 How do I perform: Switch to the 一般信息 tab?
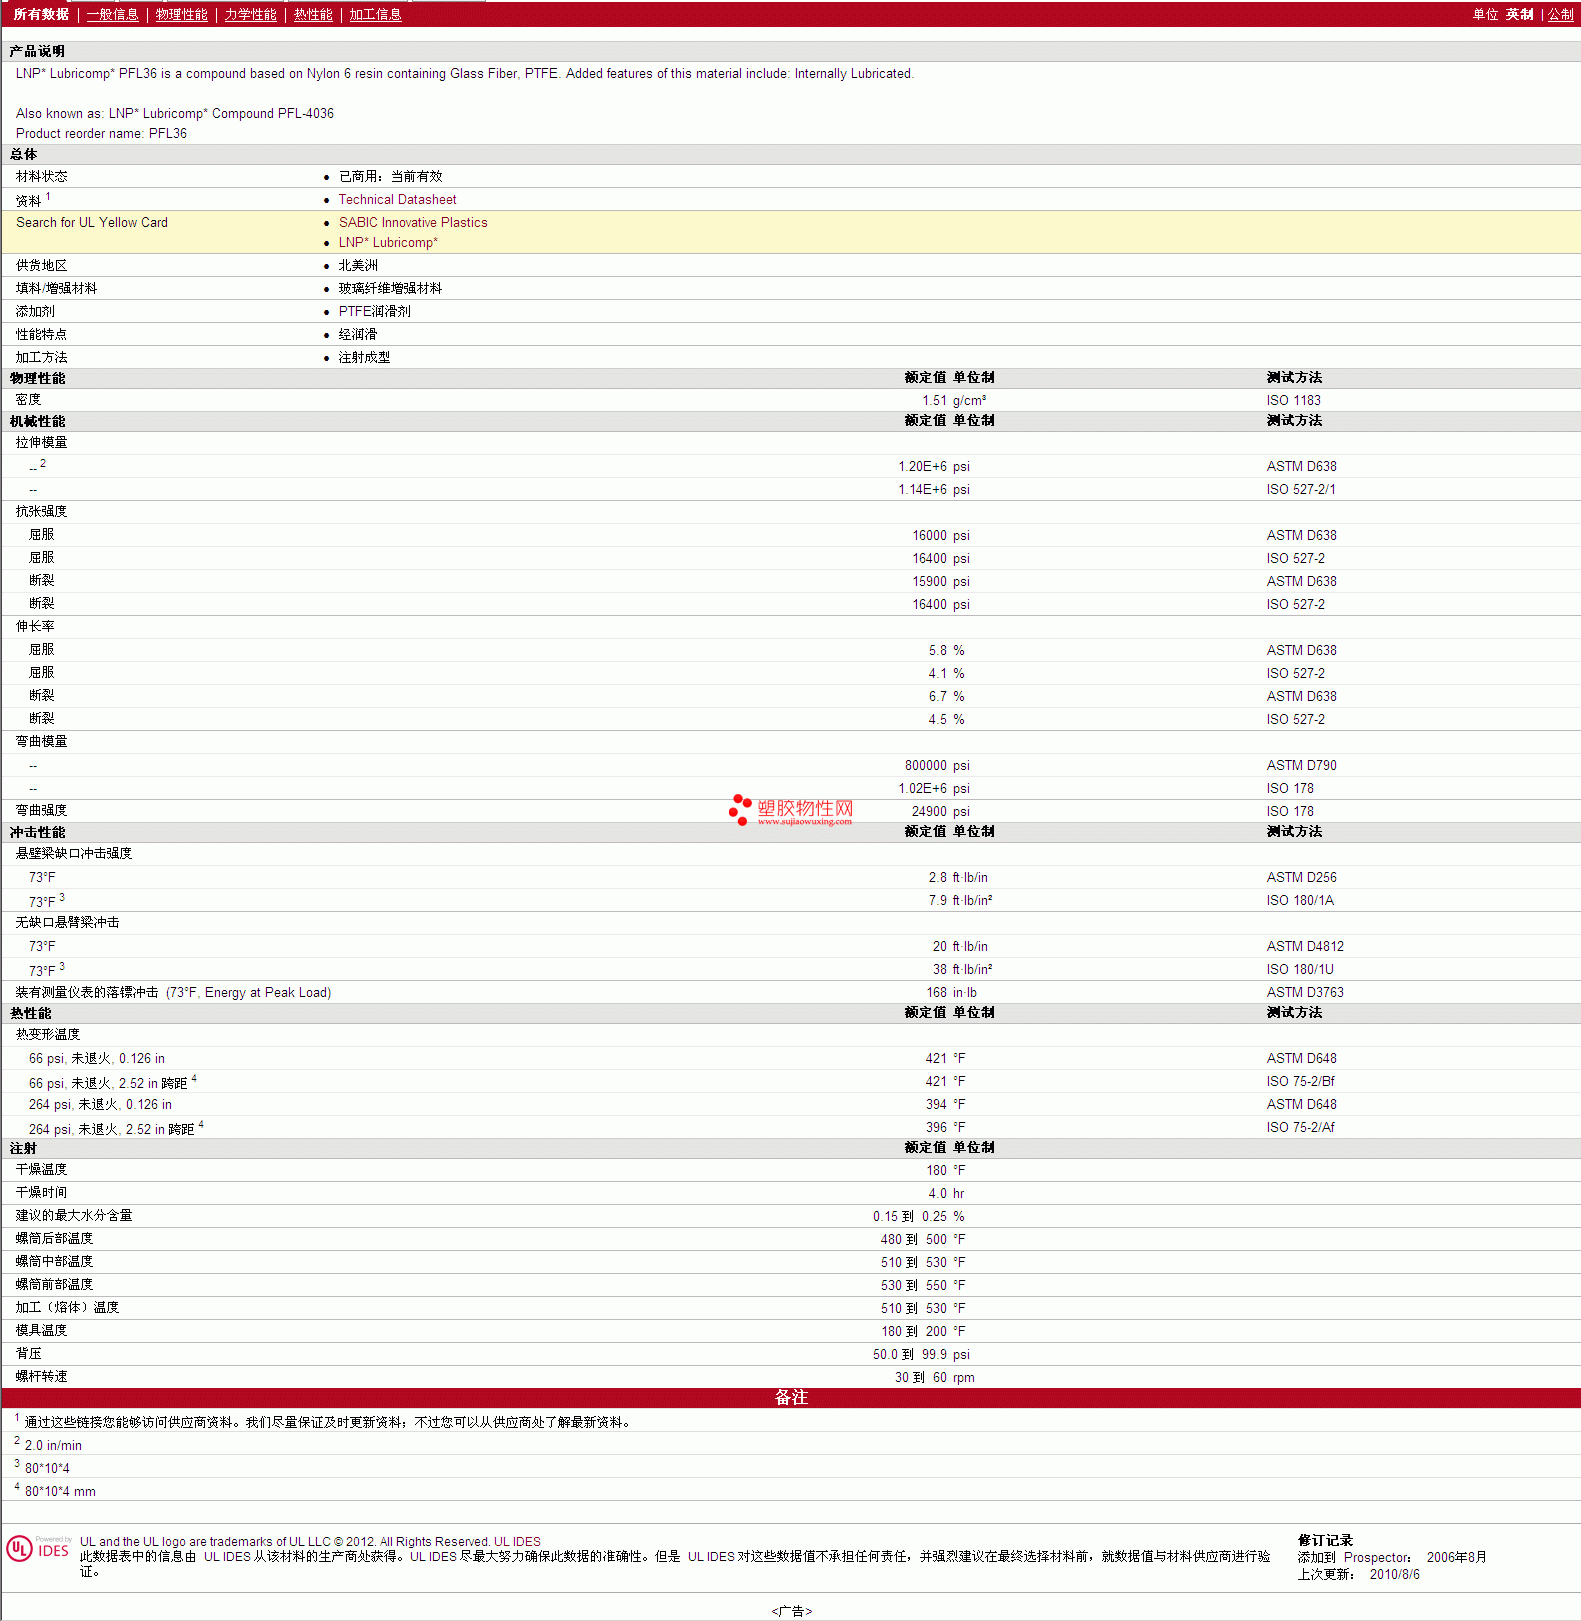(112, 14)
